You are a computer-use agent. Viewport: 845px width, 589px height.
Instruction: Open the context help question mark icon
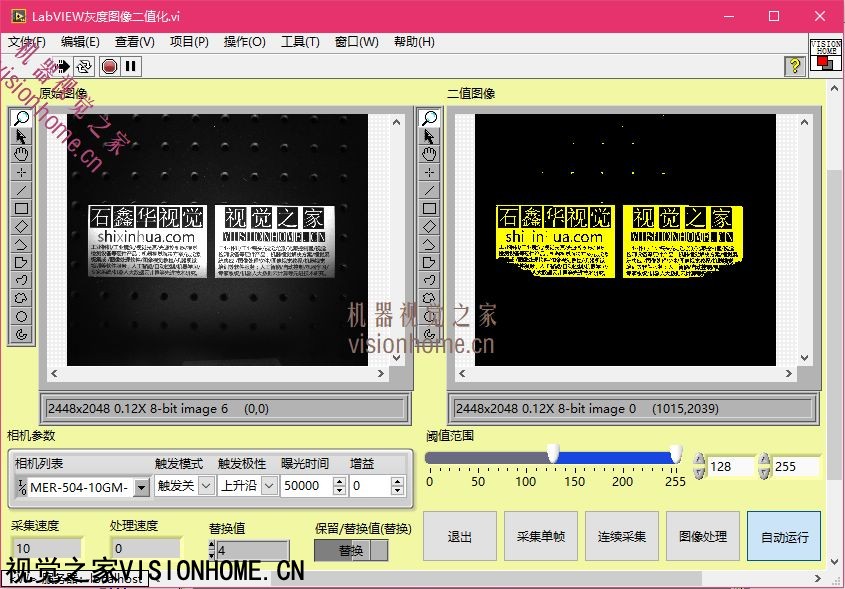tap(795, 66)
